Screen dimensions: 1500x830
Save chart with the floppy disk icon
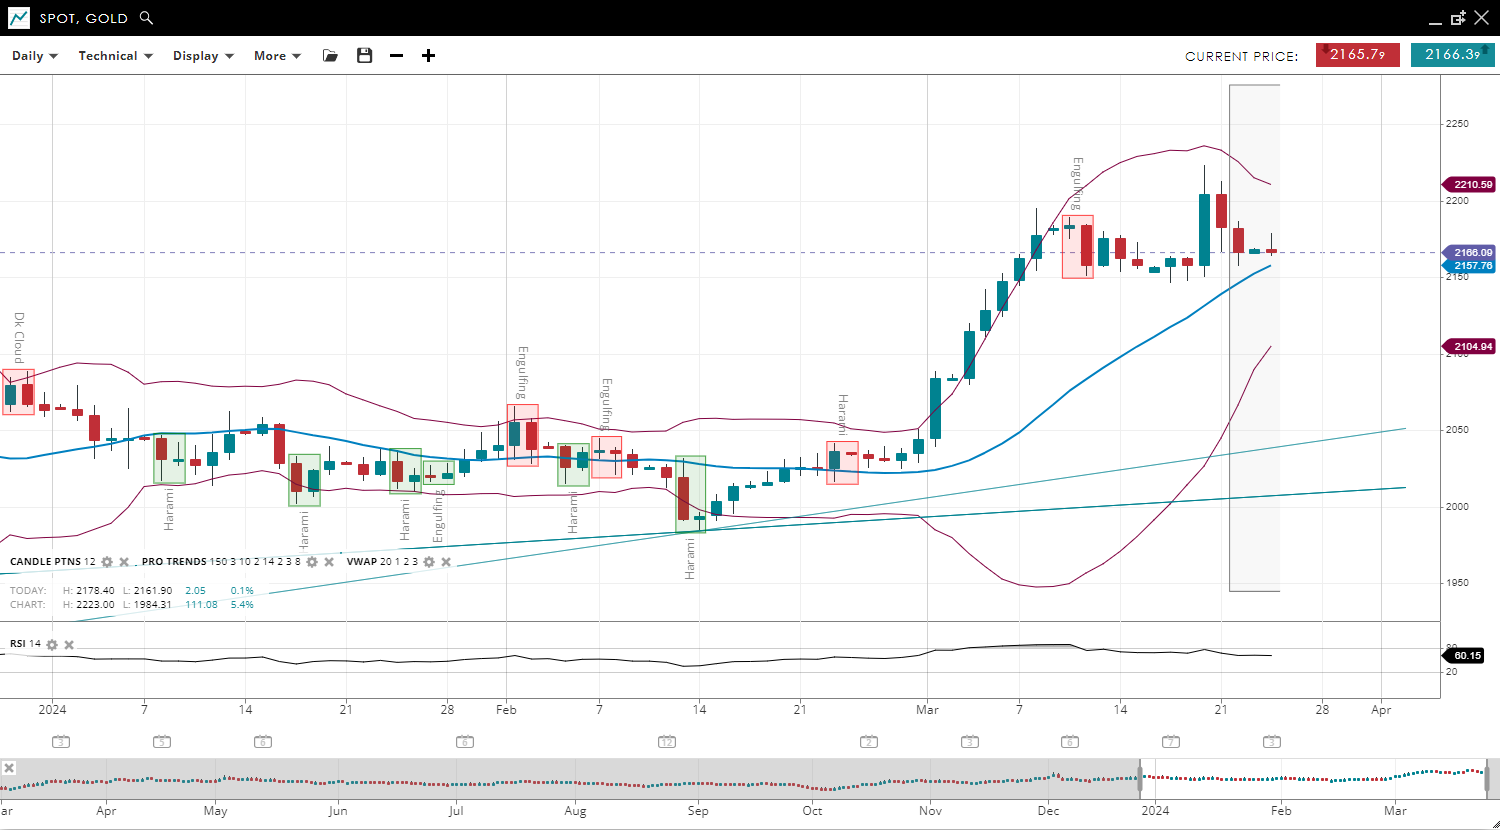coord(364,56)
